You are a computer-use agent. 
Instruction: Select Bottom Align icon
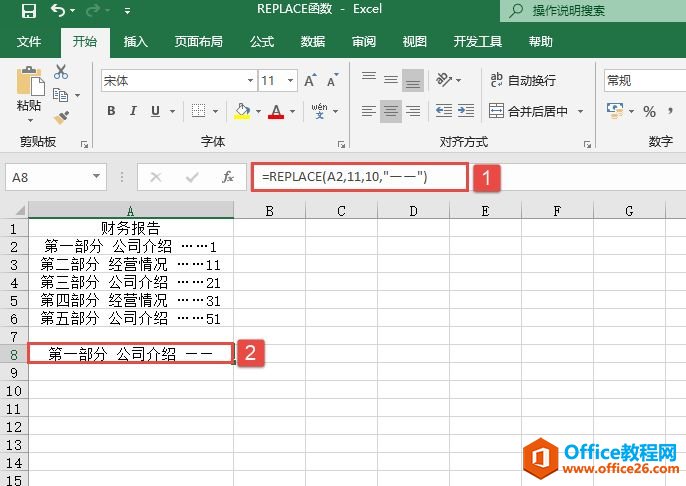pyautogui.click(x=413, y=80)
